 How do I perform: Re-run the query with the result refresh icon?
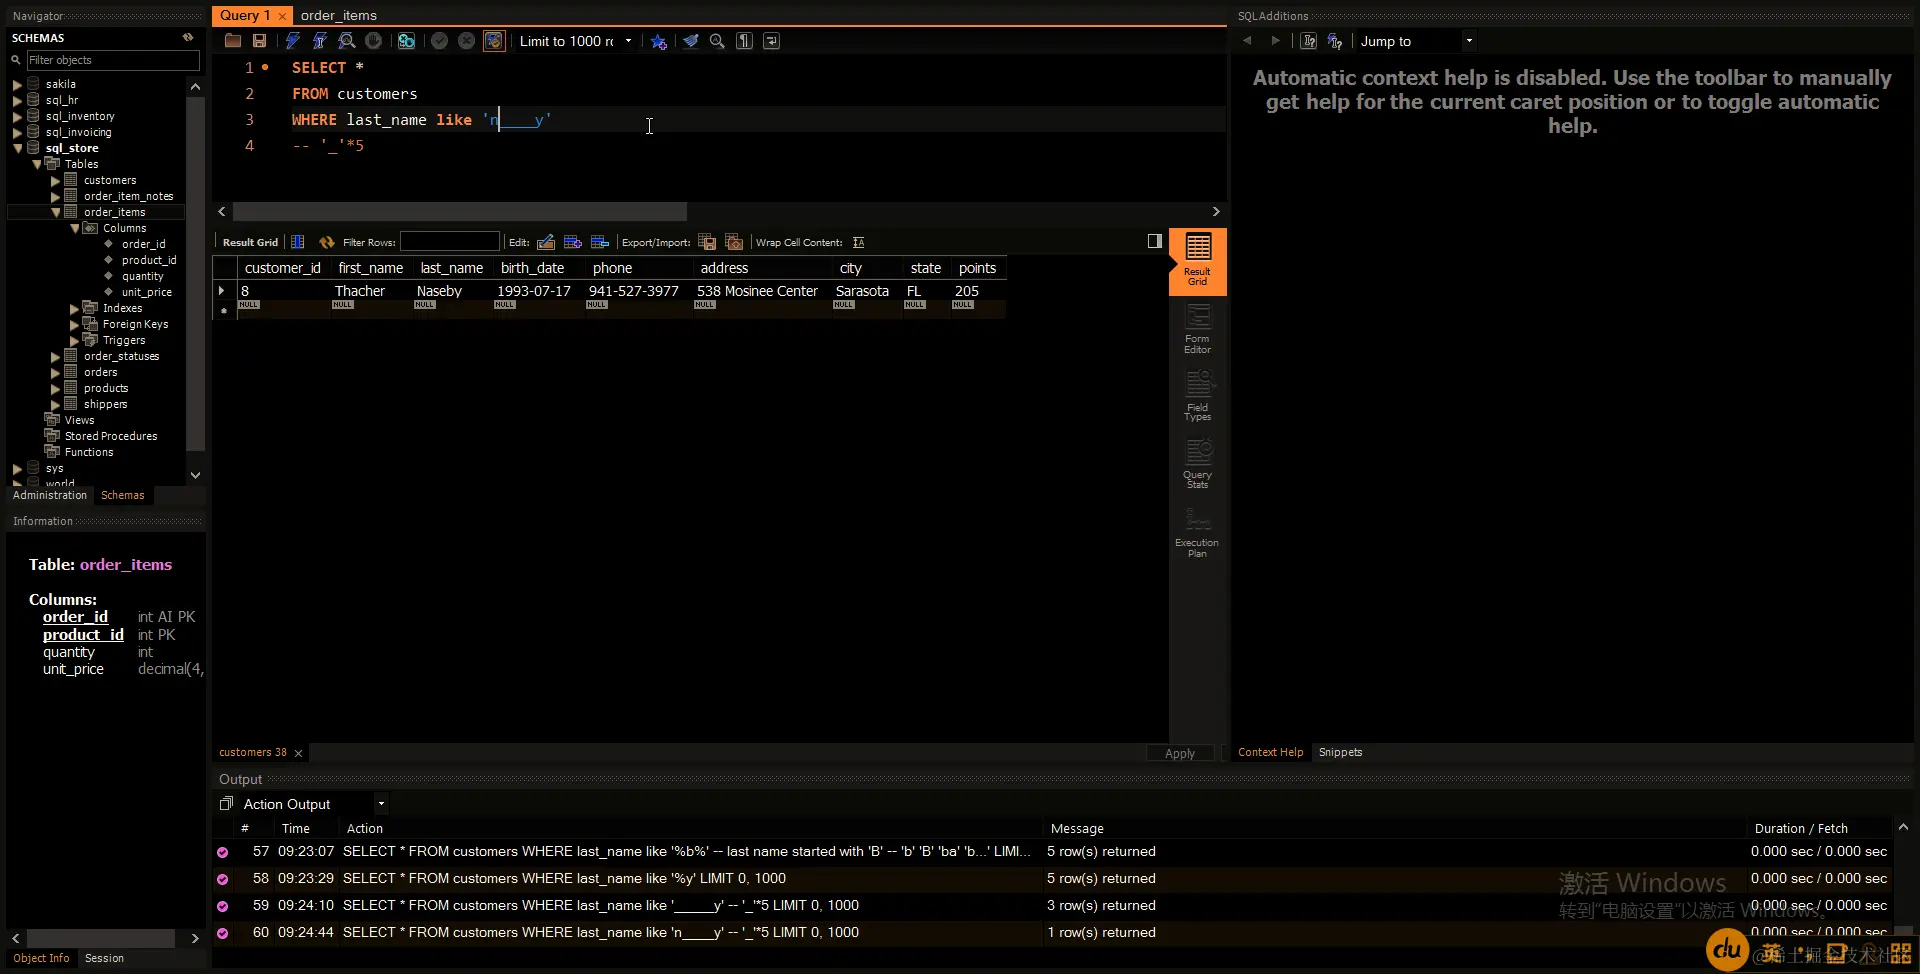click(327, 242)
